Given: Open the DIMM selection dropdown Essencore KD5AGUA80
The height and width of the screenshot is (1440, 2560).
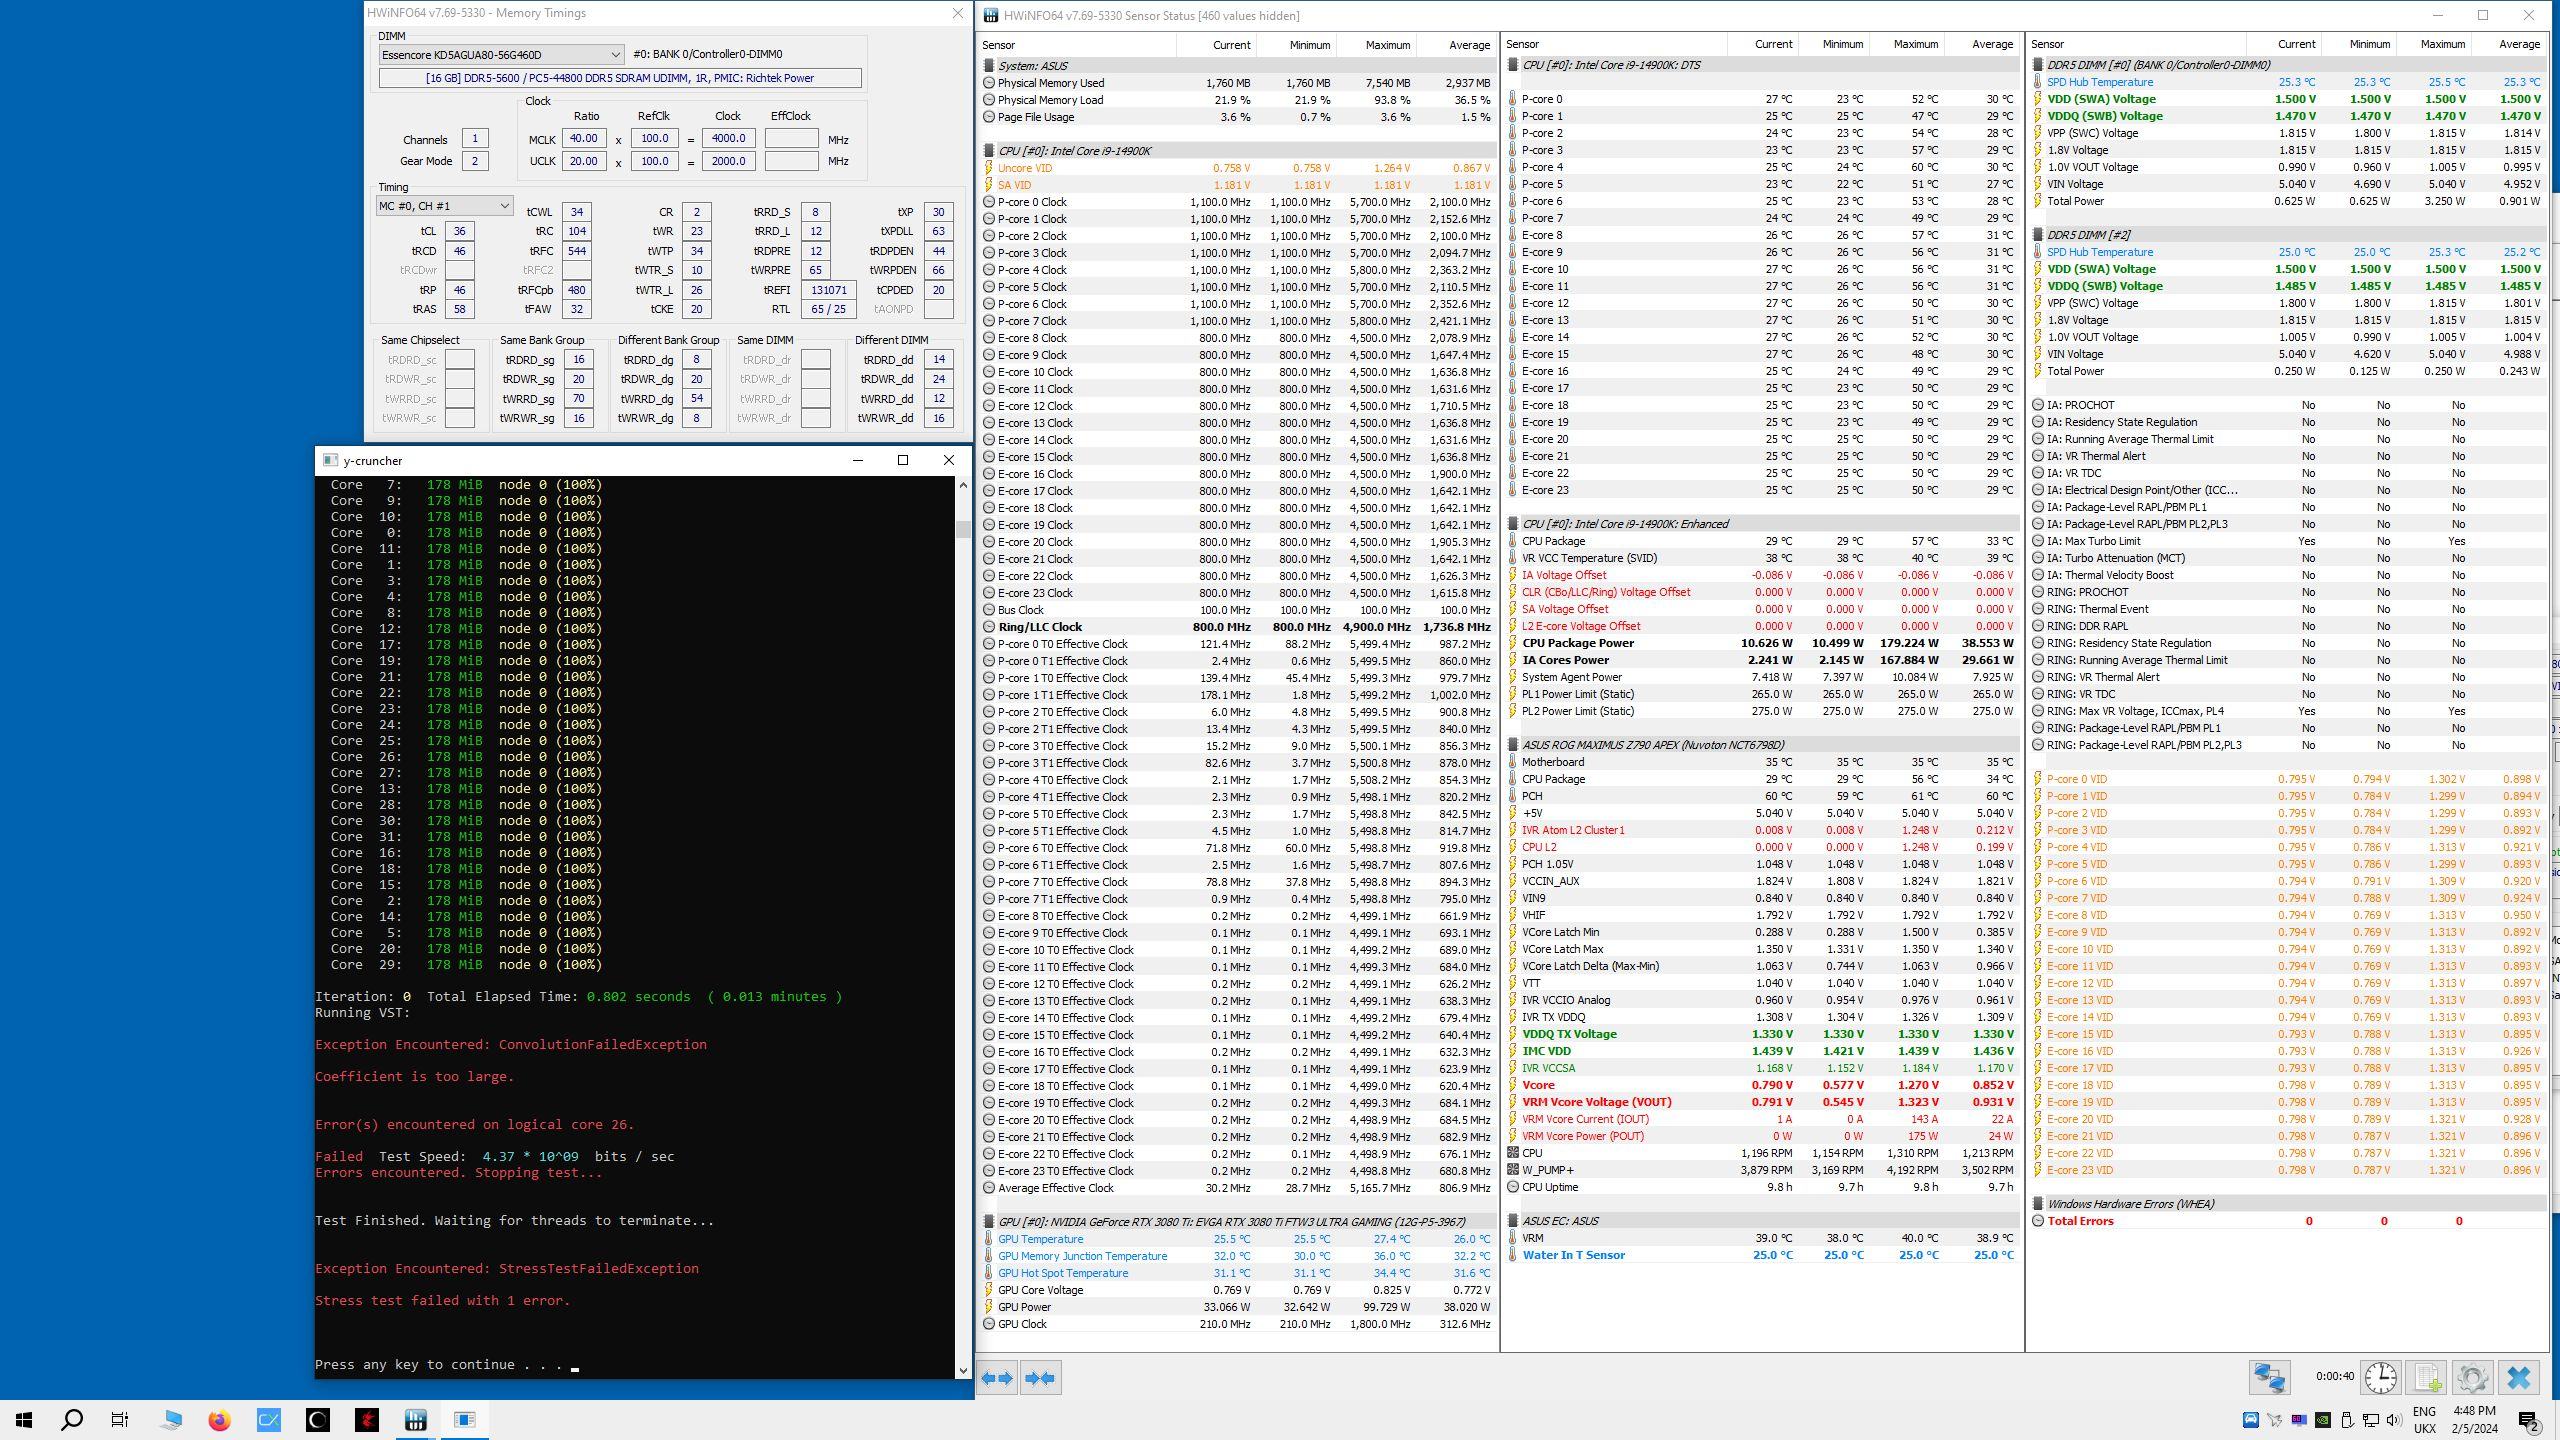Looking at the screenshot, I should point(501,54).
